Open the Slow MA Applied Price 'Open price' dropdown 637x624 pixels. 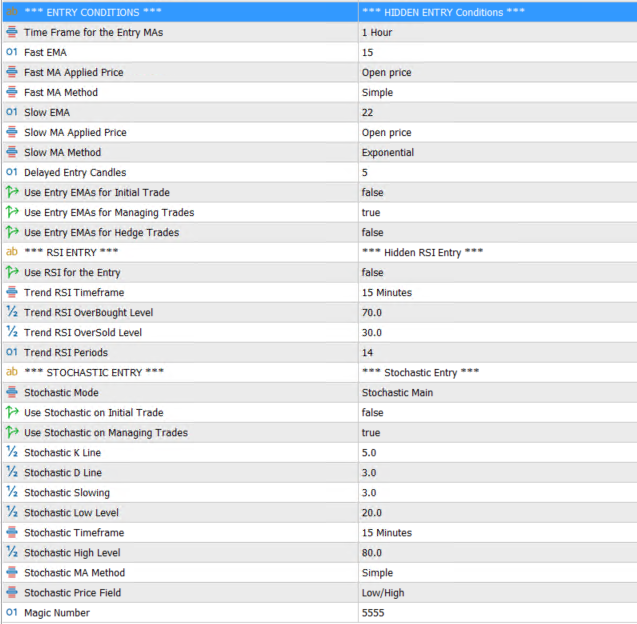point(498,132)
